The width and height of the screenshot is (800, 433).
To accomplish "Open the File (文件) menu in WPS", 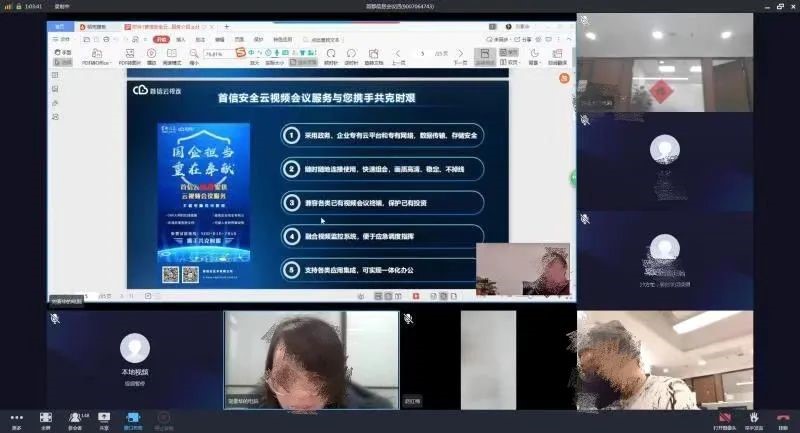I will (62, 39).
